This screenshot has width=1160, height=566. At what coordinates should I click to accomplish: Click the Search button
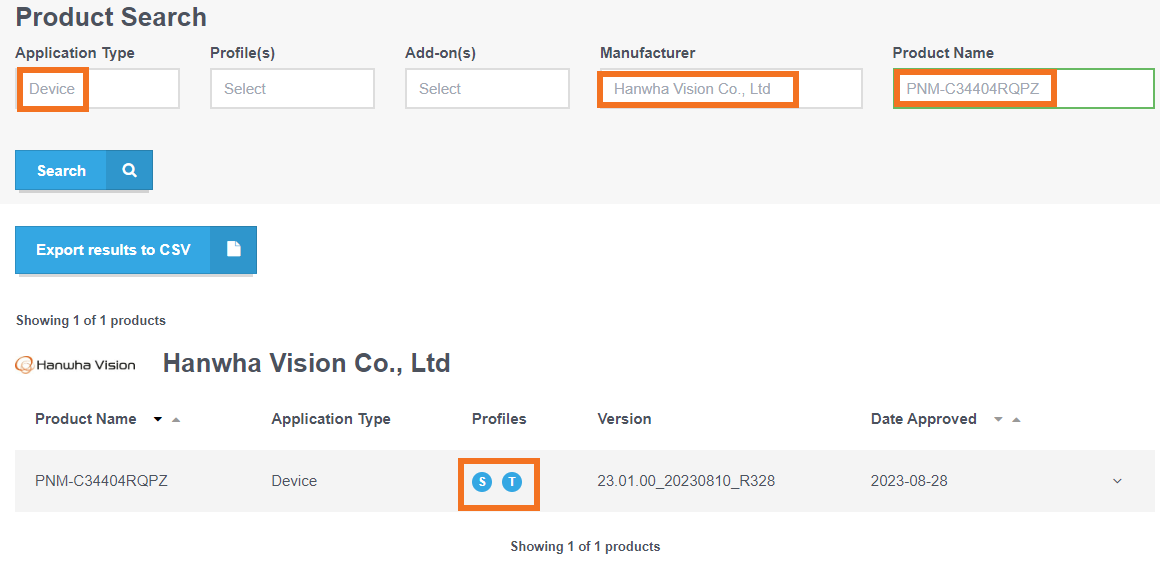click(84, 170)
